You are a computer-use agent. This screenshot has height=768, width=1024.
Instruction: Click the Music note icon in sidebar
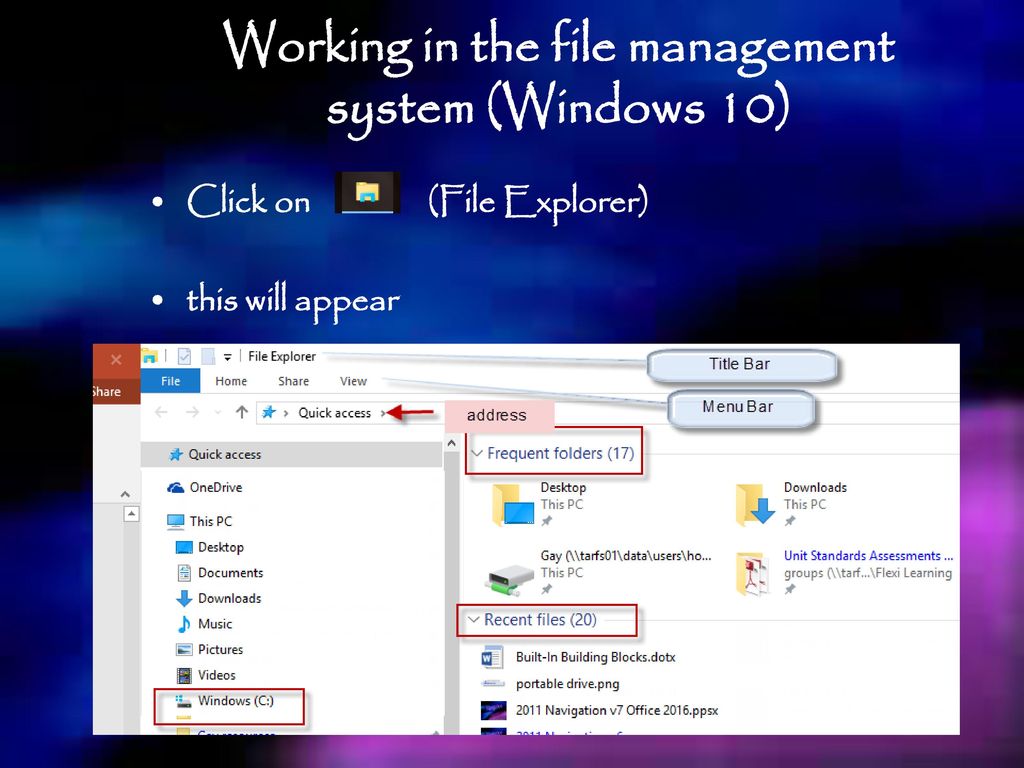click(x=184, y=624)
